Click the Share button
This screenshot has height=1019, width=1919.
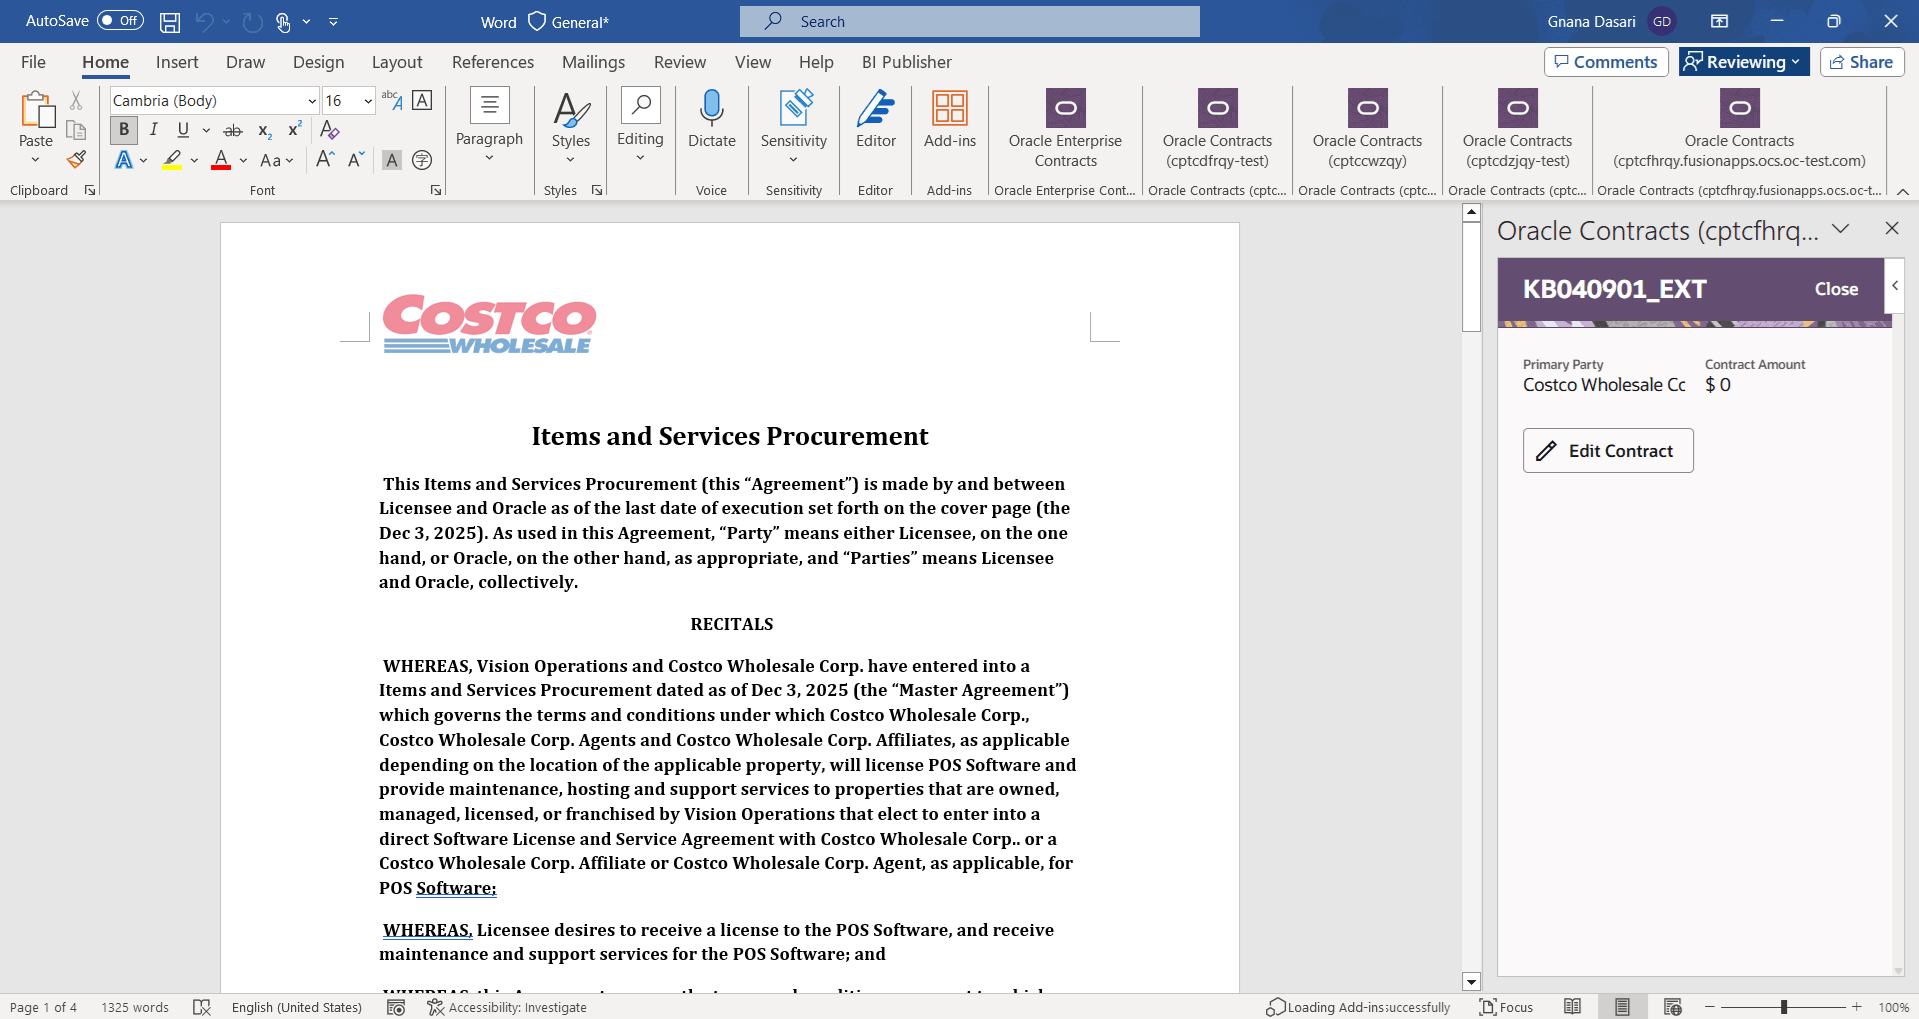(x=1862, y=62)
